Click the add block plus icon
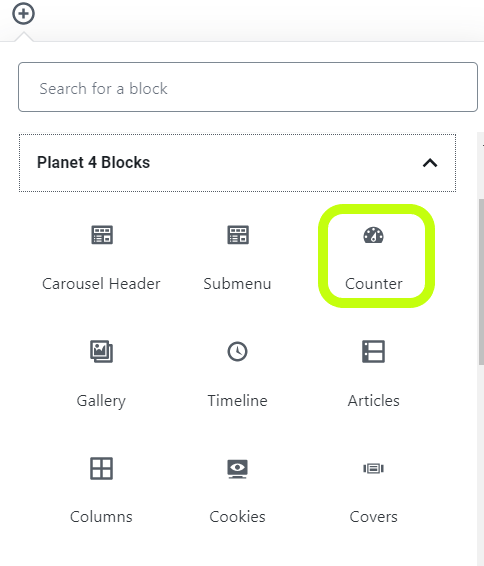The image size is (484, 566). pyautogui.click(x=23, y=14)
